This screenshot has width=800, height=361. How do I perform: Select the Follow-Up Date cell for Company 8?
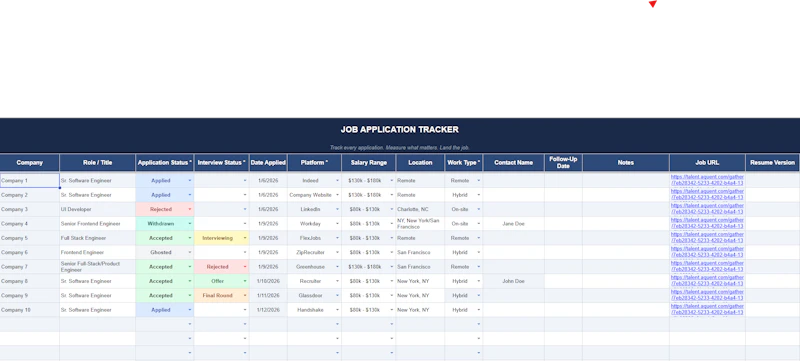pos(563,281)
